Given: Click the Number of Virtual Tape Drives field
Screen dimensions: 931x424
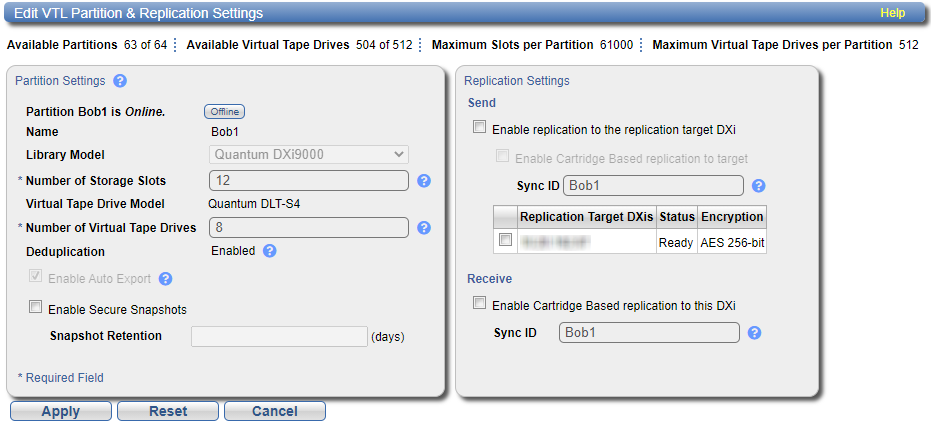Looking at the screenshot, I should pos(309,228).
